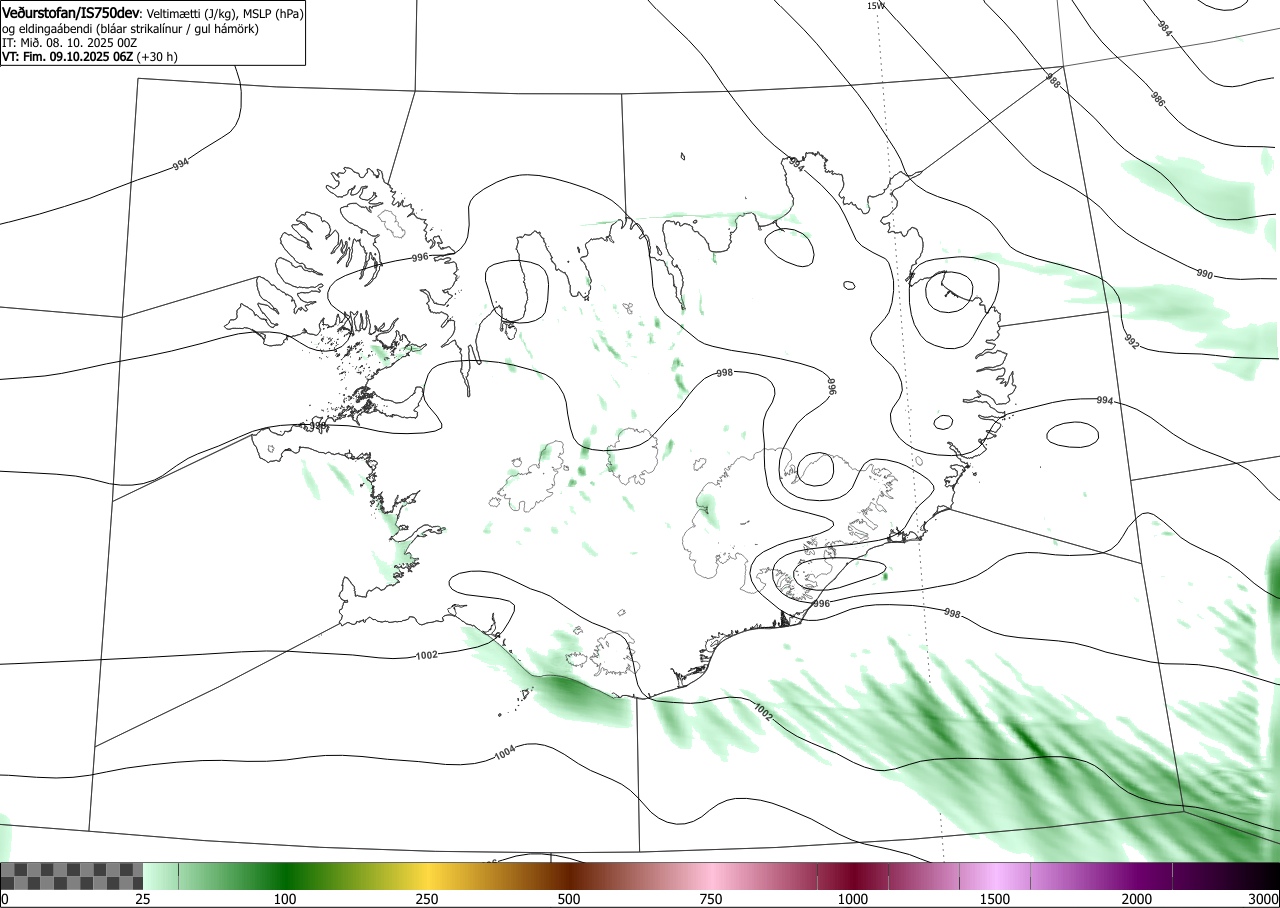Click the Veðurstofan/IS750dev title line
The width and height of the screenshot is (1280, 908).
152,13
